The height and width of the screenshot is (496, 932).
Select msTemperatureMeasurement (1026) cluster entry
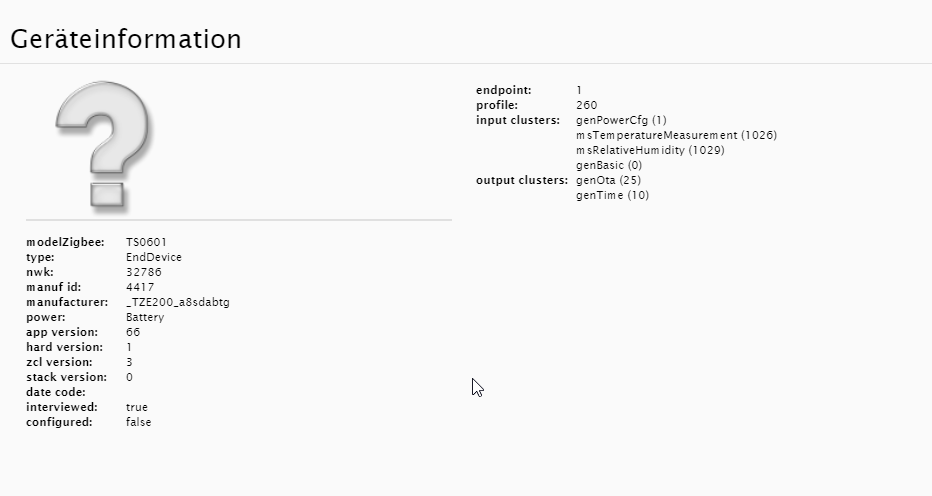(x=676, y=135)
